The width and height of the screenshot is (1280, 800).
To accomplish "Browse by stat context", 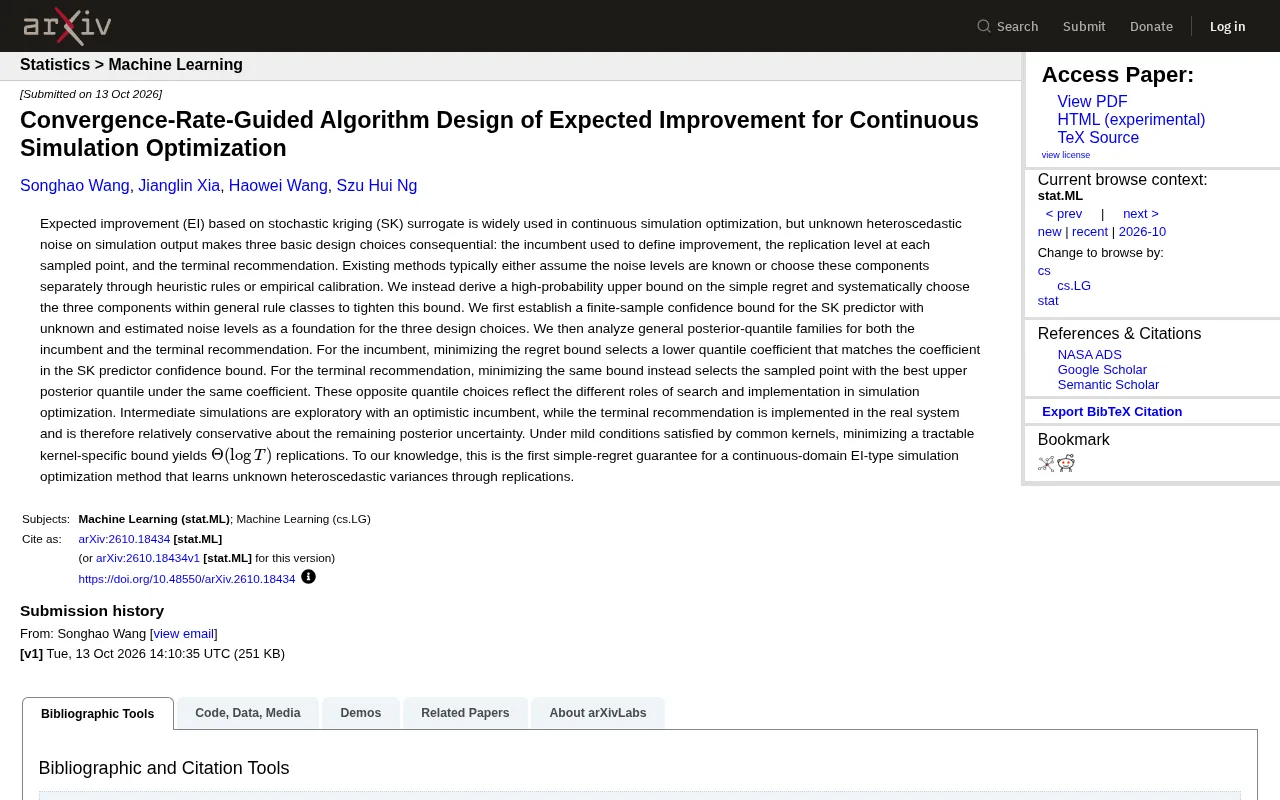I will pyautogui.click(x=1048, y=301).
